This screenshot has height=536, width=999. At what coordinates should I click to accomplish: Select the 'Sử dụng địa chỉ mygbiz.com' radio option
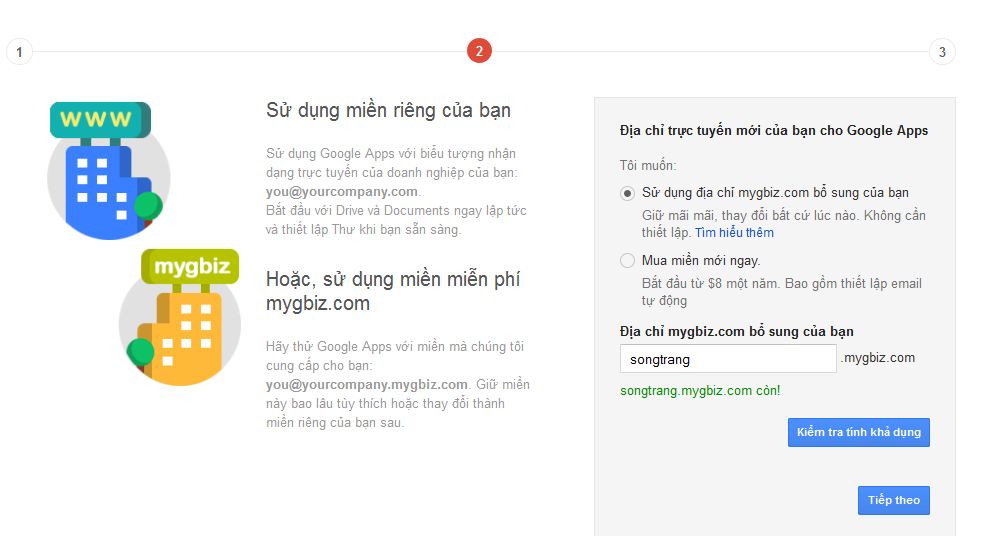click(x=627, y=193)
